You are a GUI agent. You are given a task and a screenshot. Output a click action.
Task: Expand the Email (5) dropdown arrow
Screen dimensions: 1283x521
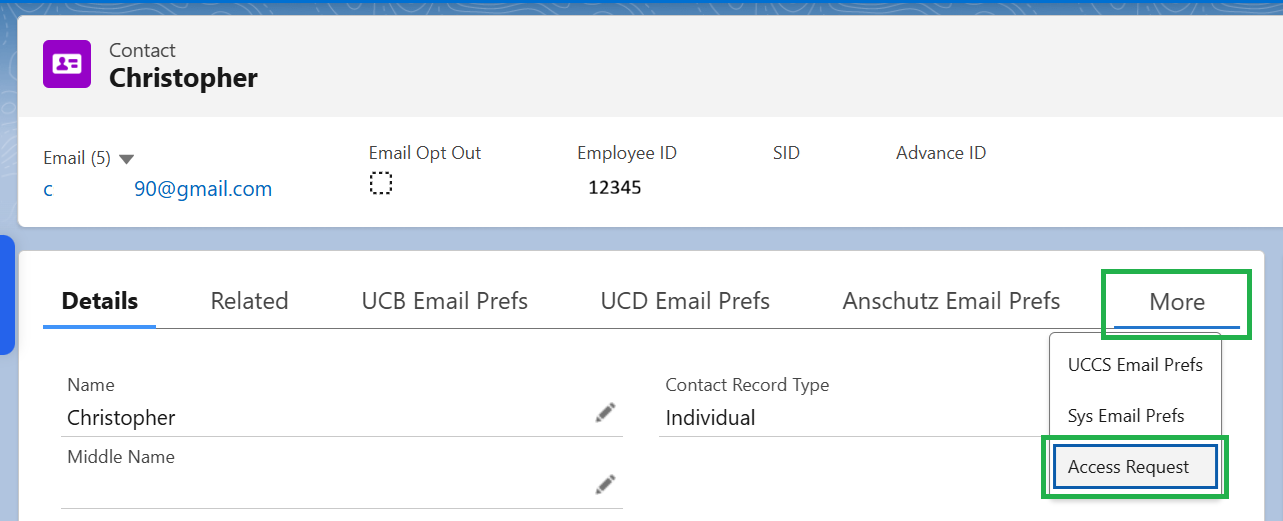pyautogui.click(x=127, y=159)
